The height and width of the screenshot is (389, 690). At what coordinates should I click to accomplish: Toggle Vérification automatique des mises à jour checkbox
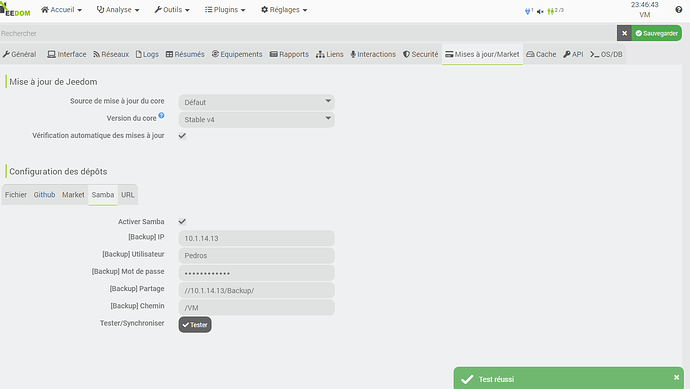182,136
